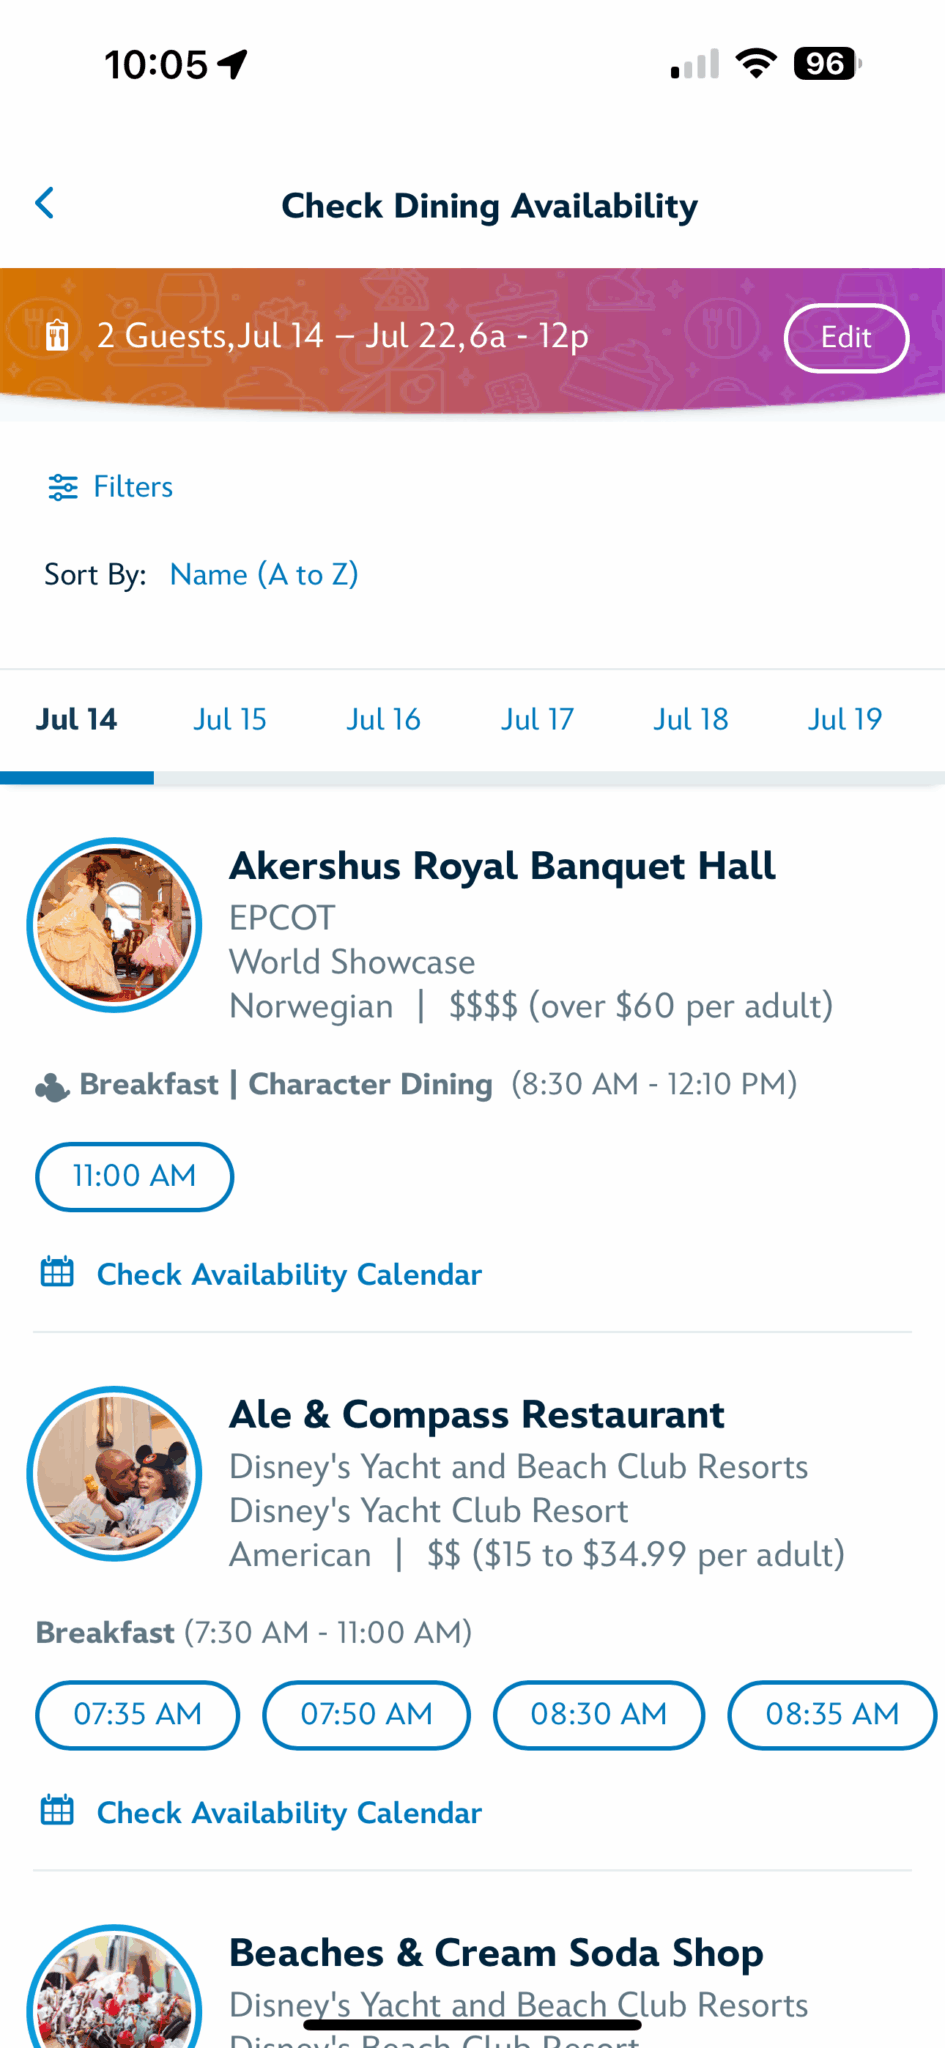
Task: Tap the Filters sliders icon
Action: 62,487
